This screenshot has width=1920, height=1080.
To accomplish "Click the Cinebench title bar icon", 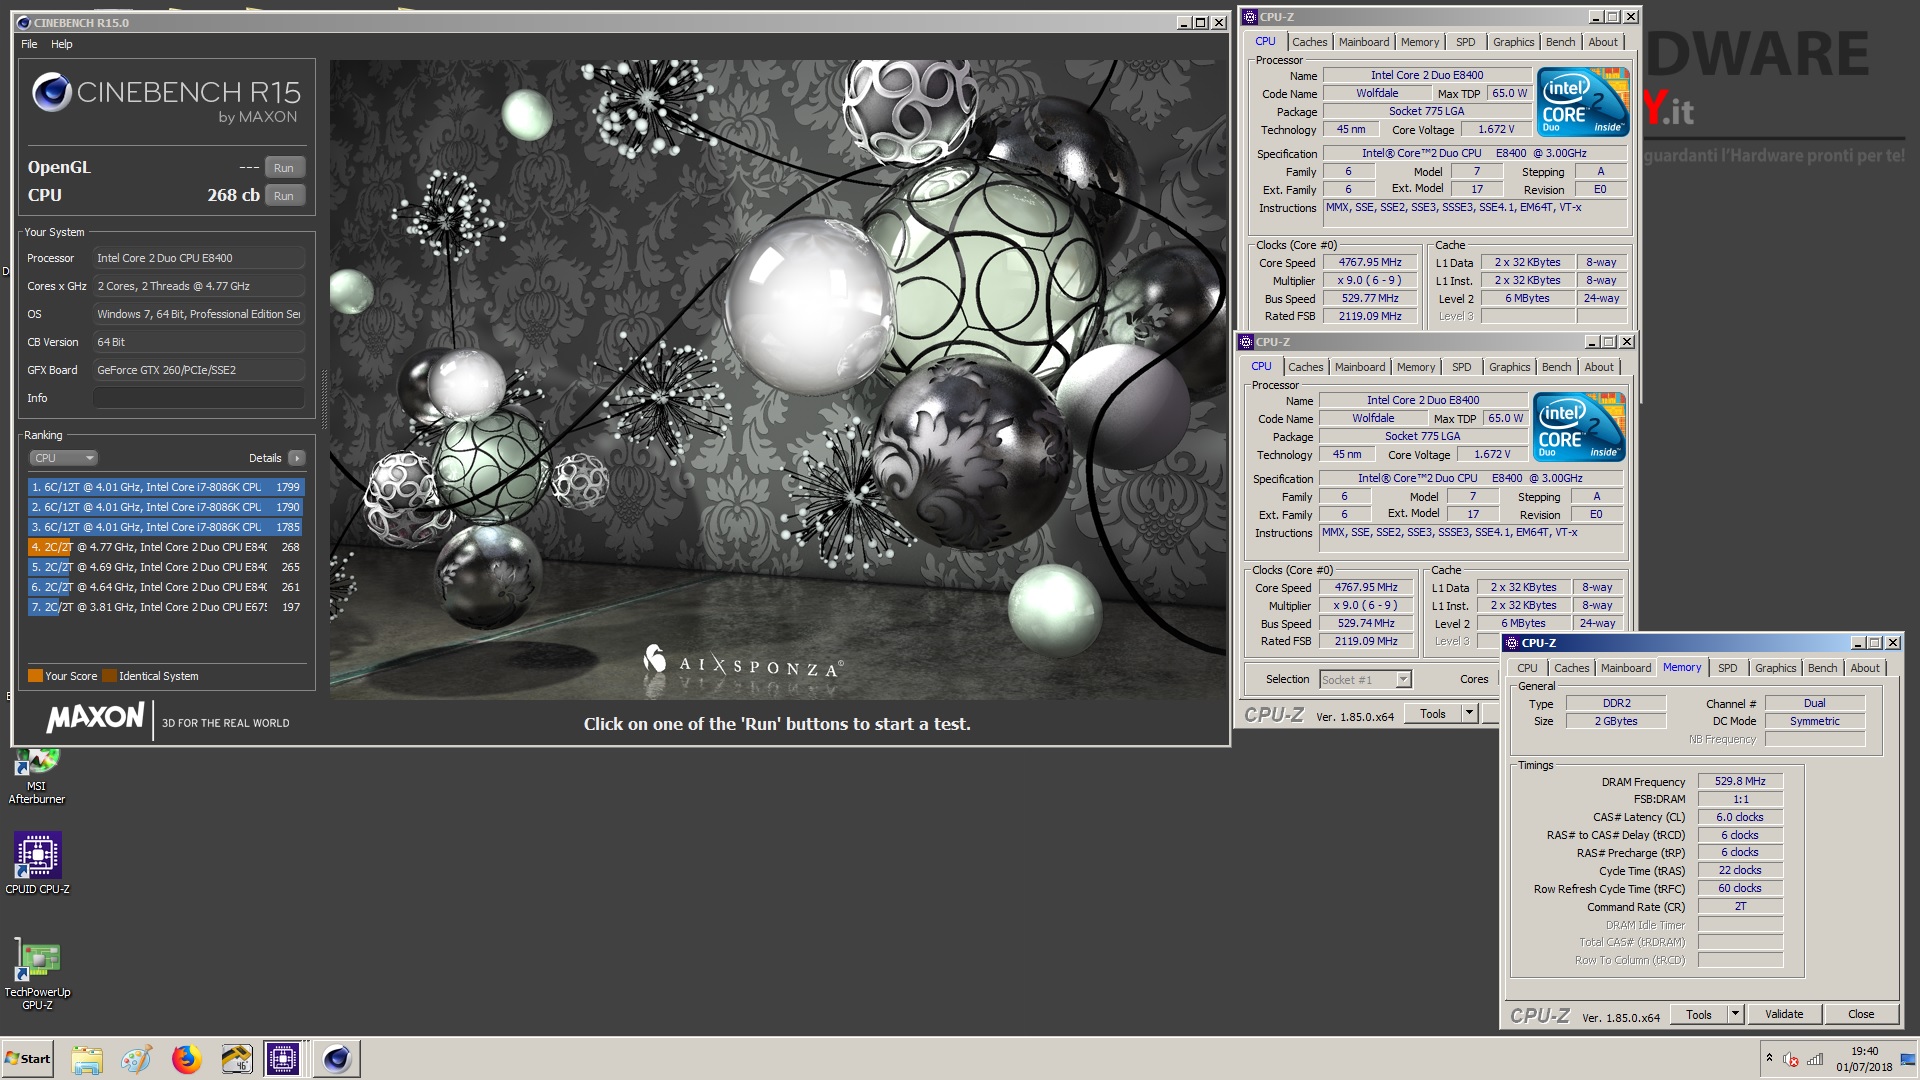I will point(24,22).
